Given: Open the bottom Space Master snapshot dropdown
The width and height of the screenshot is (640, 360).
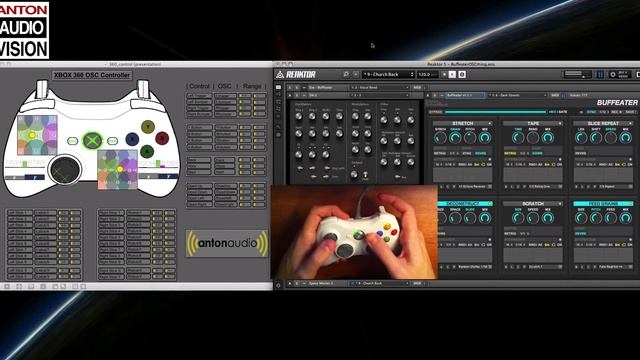Looking at the screenshot, I should (380, 283).
